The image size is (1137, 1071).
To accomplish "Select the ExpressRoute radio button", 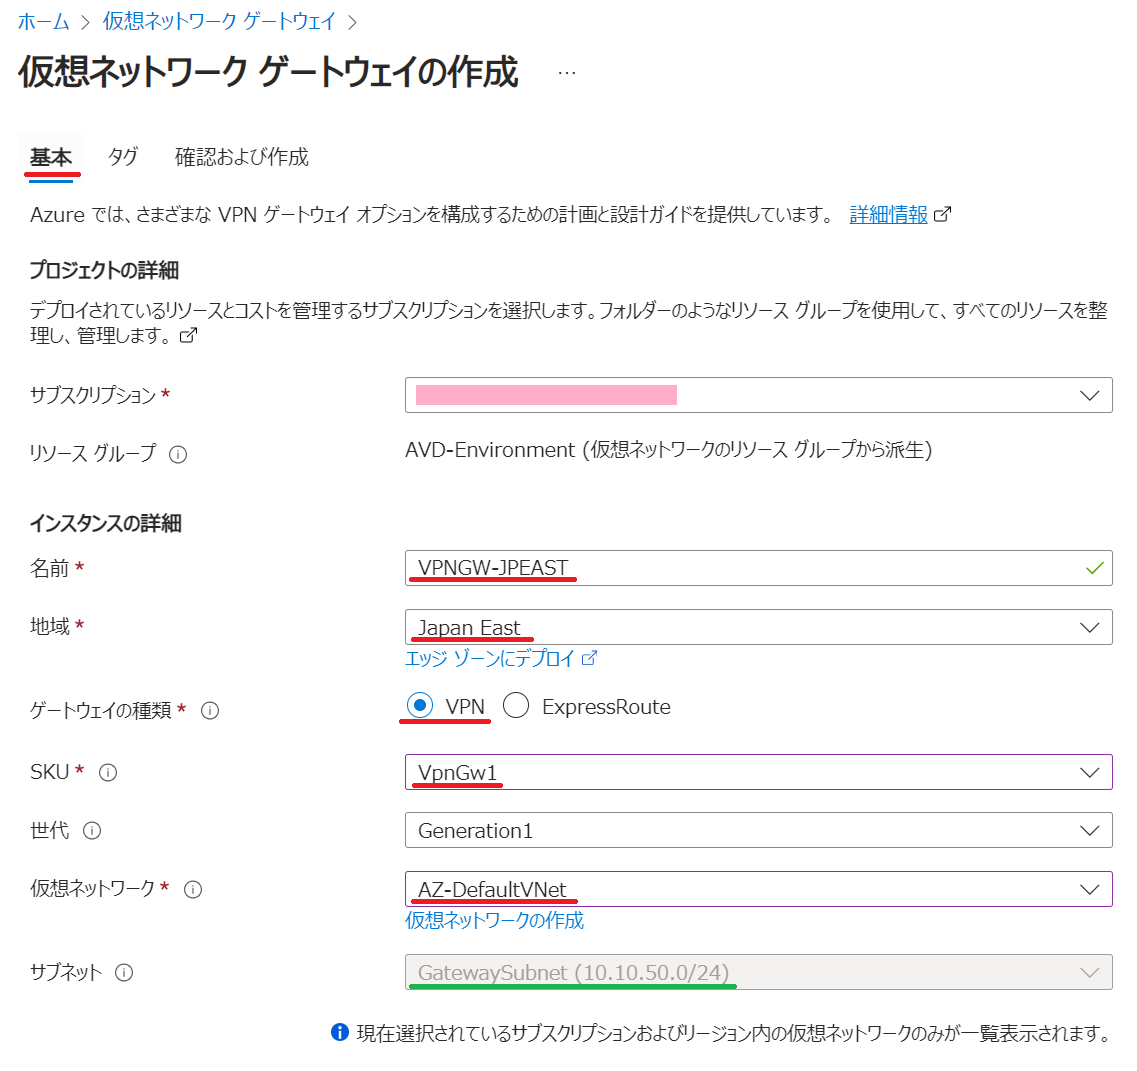I will click(516, 706).
